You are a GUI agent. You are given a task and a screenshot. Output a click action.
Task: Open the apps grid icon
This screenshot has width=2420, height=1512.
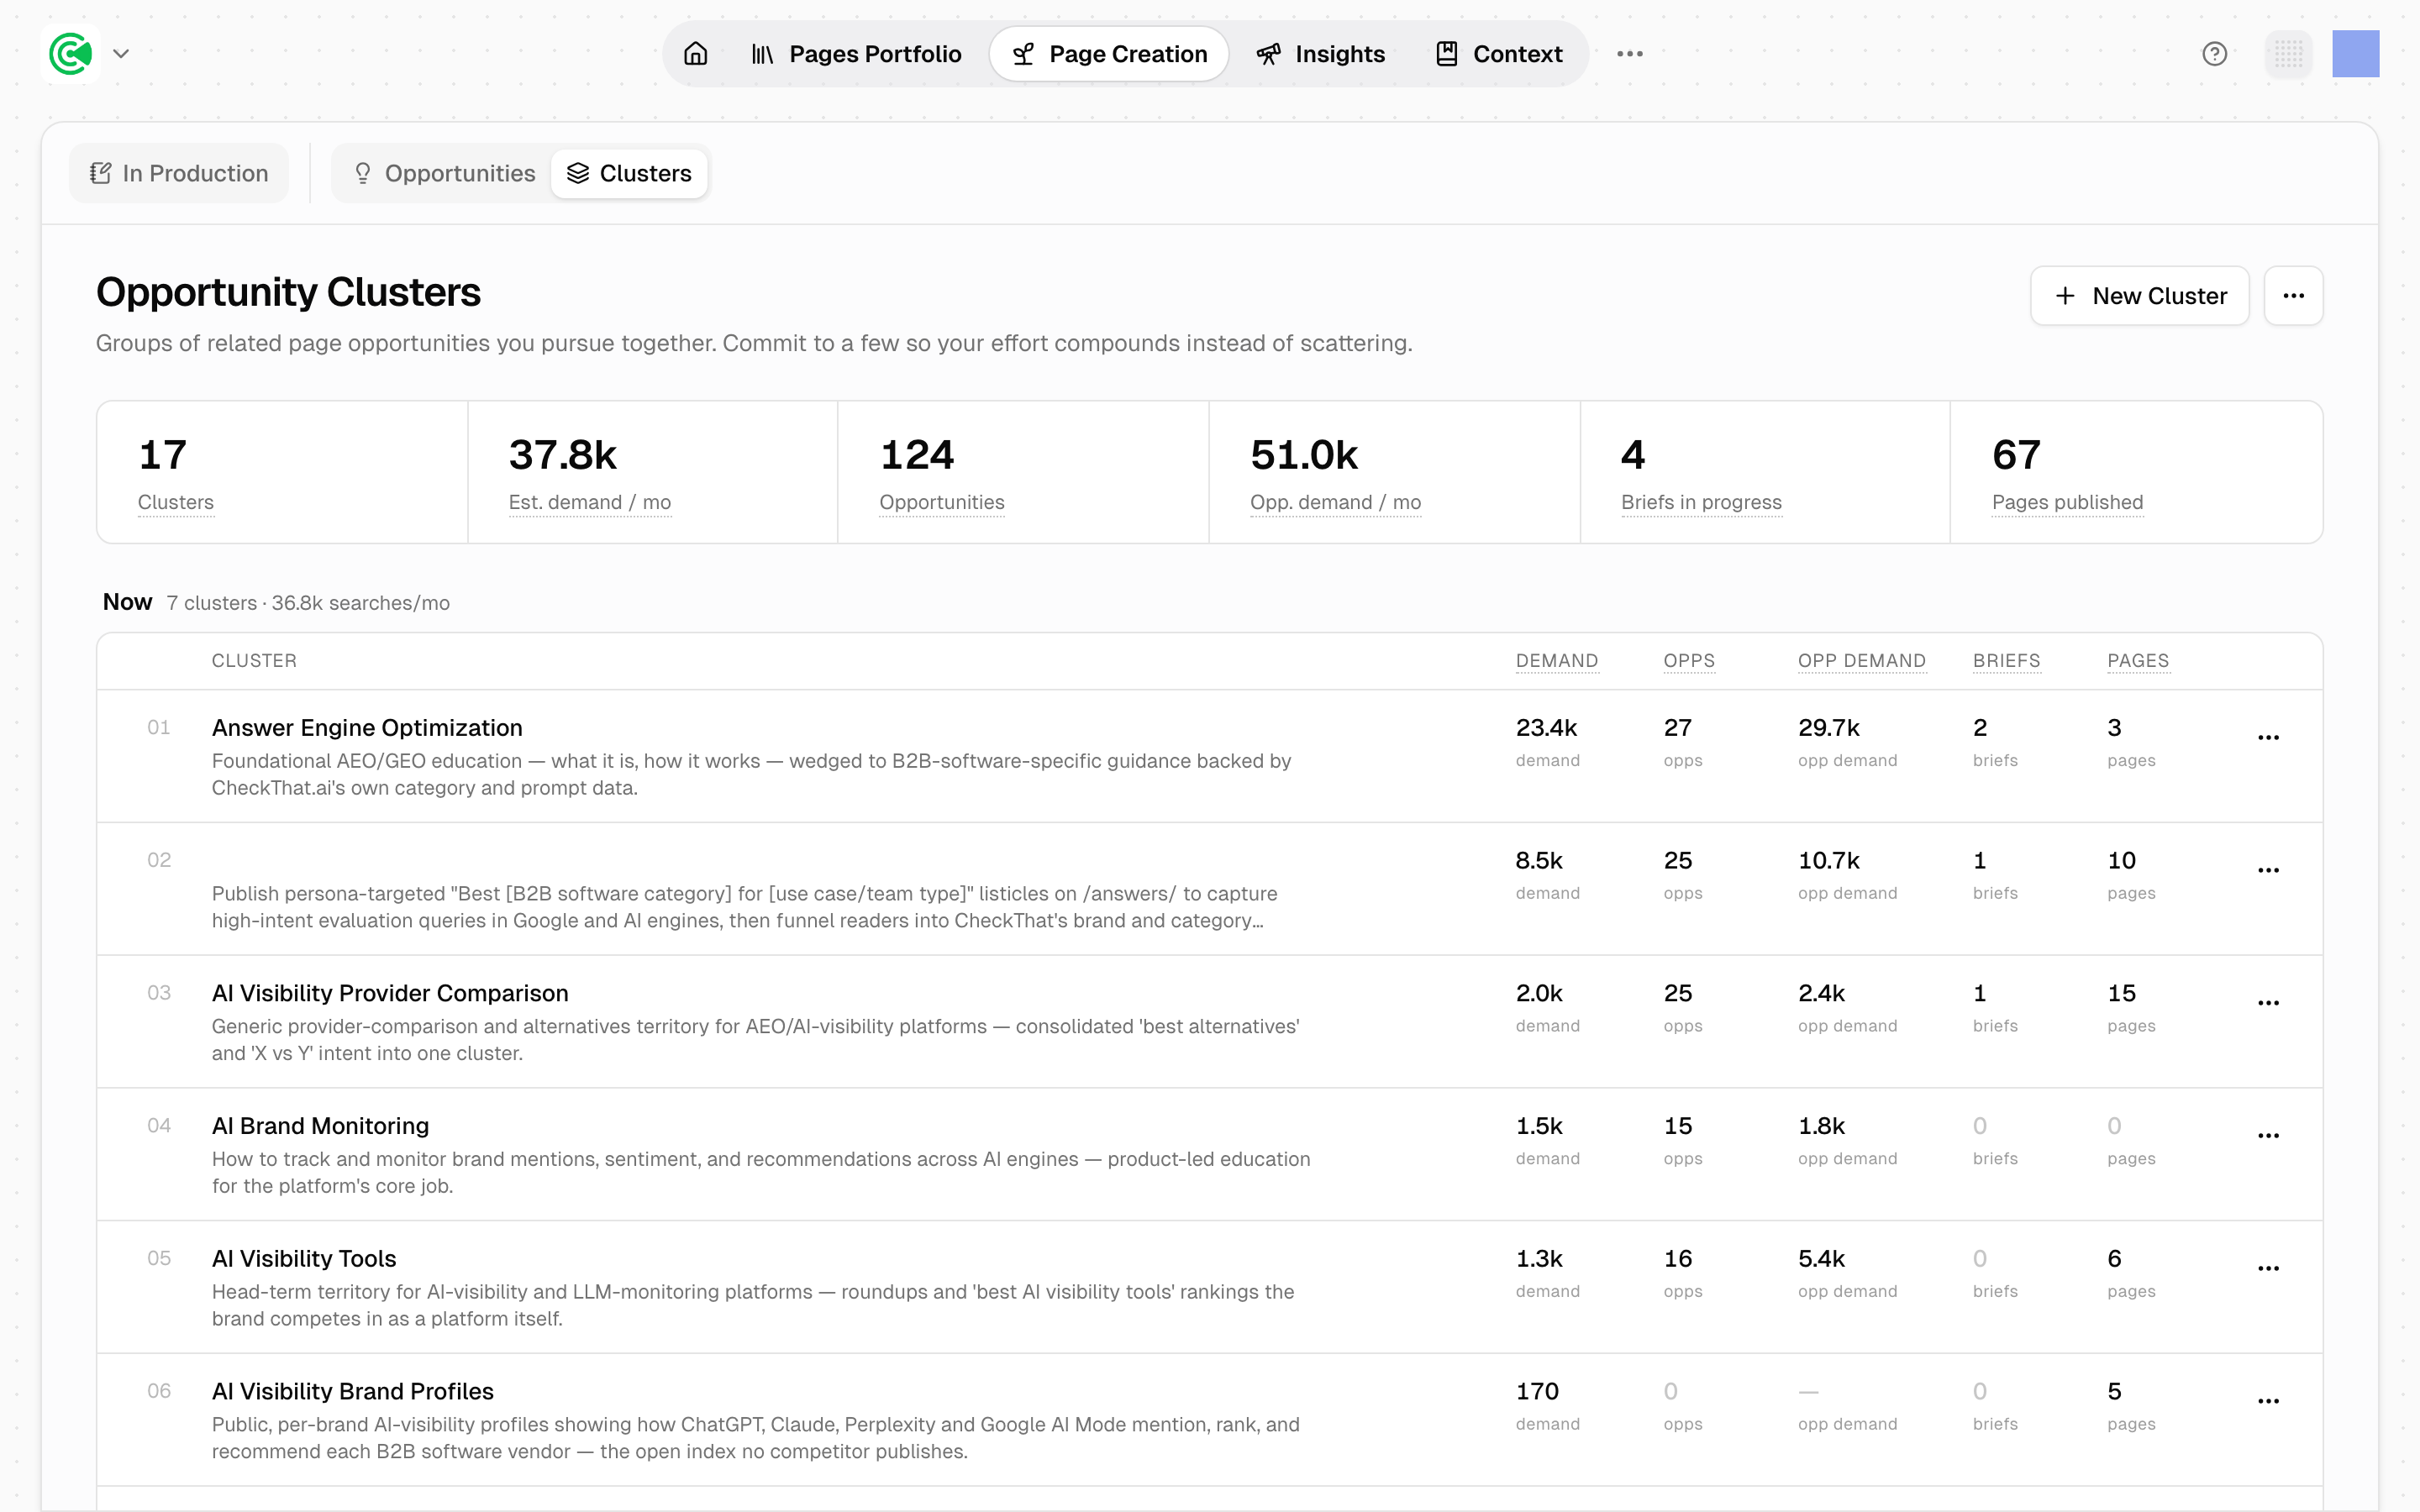2288,54
